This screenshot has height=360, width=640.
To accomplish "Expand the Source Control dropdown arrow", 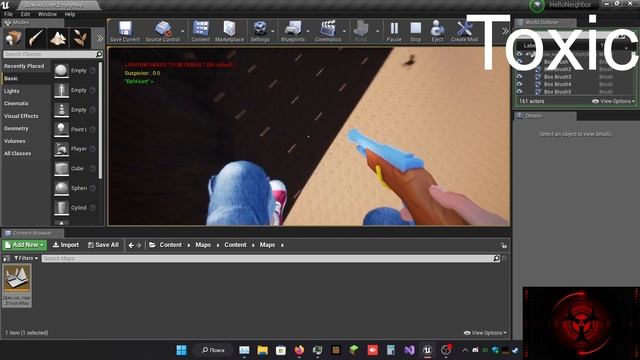I will click(x=182, y=31).
